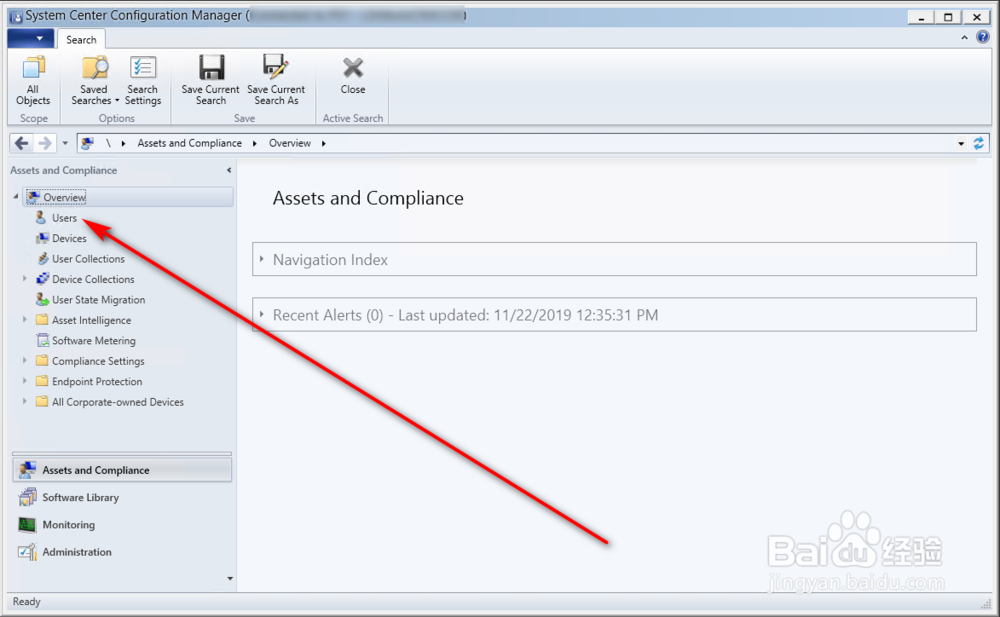Select Device Collections in the tree
Image resolution: width=1000 pixels, height=617 pixels.
coord(93,279)
